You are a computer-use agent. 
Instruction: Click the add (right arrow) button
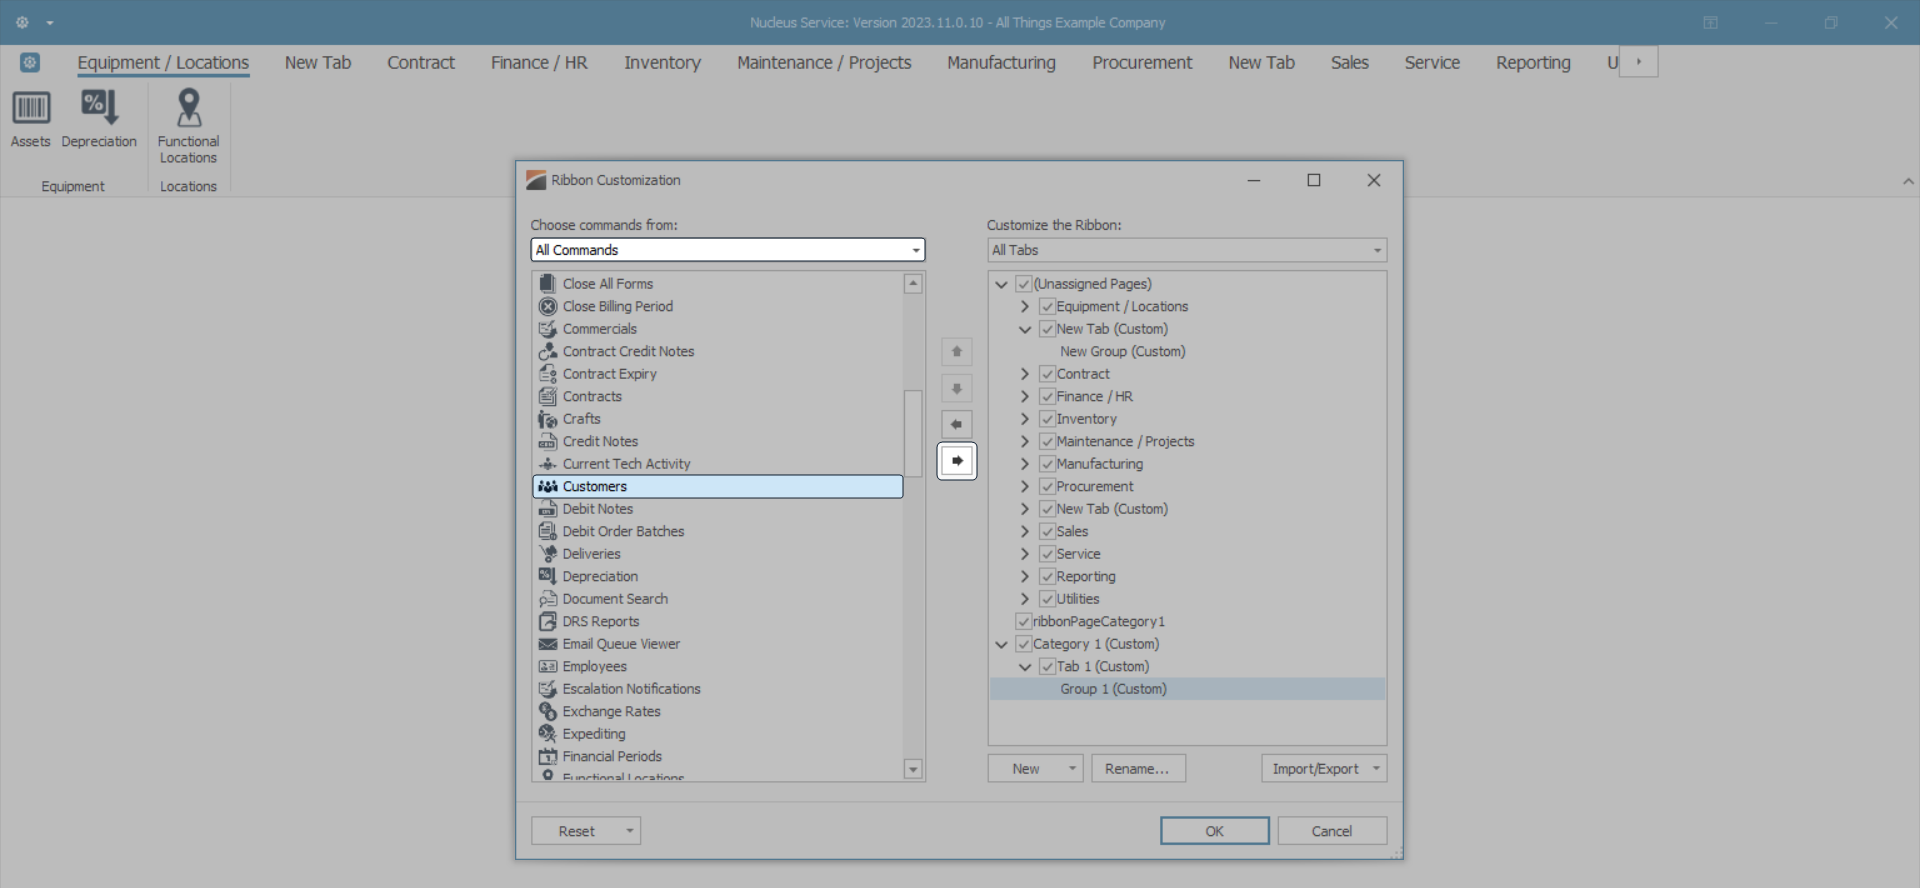point(957,461)
